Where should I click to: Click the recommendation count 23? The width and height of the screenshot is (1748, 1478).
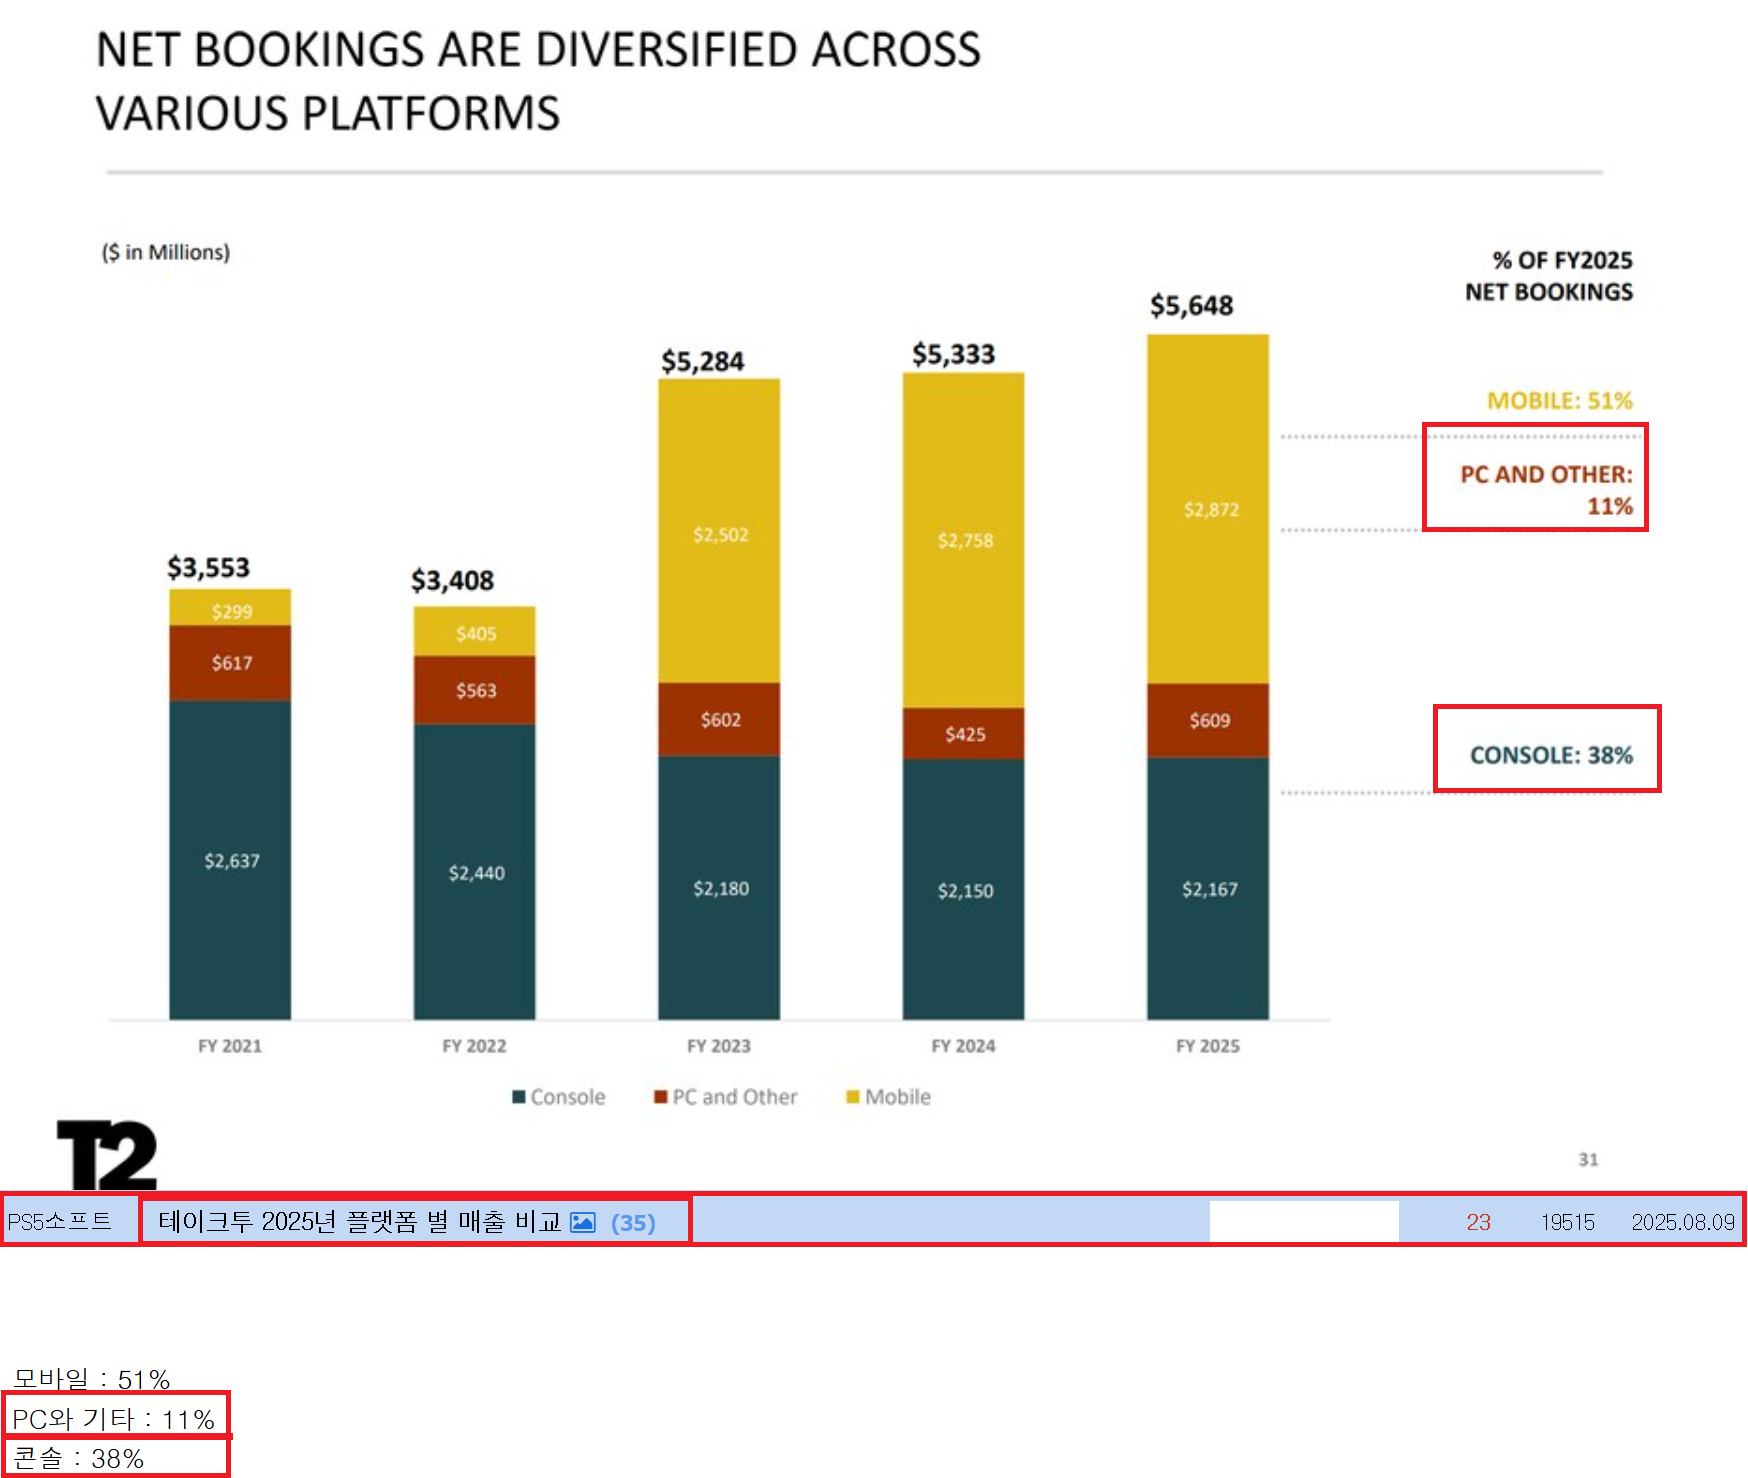pos(1478,1222)
